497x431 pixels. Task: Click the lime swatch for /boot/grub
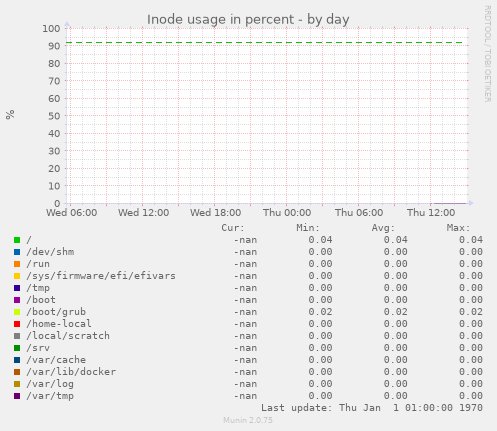pos(17,312)
